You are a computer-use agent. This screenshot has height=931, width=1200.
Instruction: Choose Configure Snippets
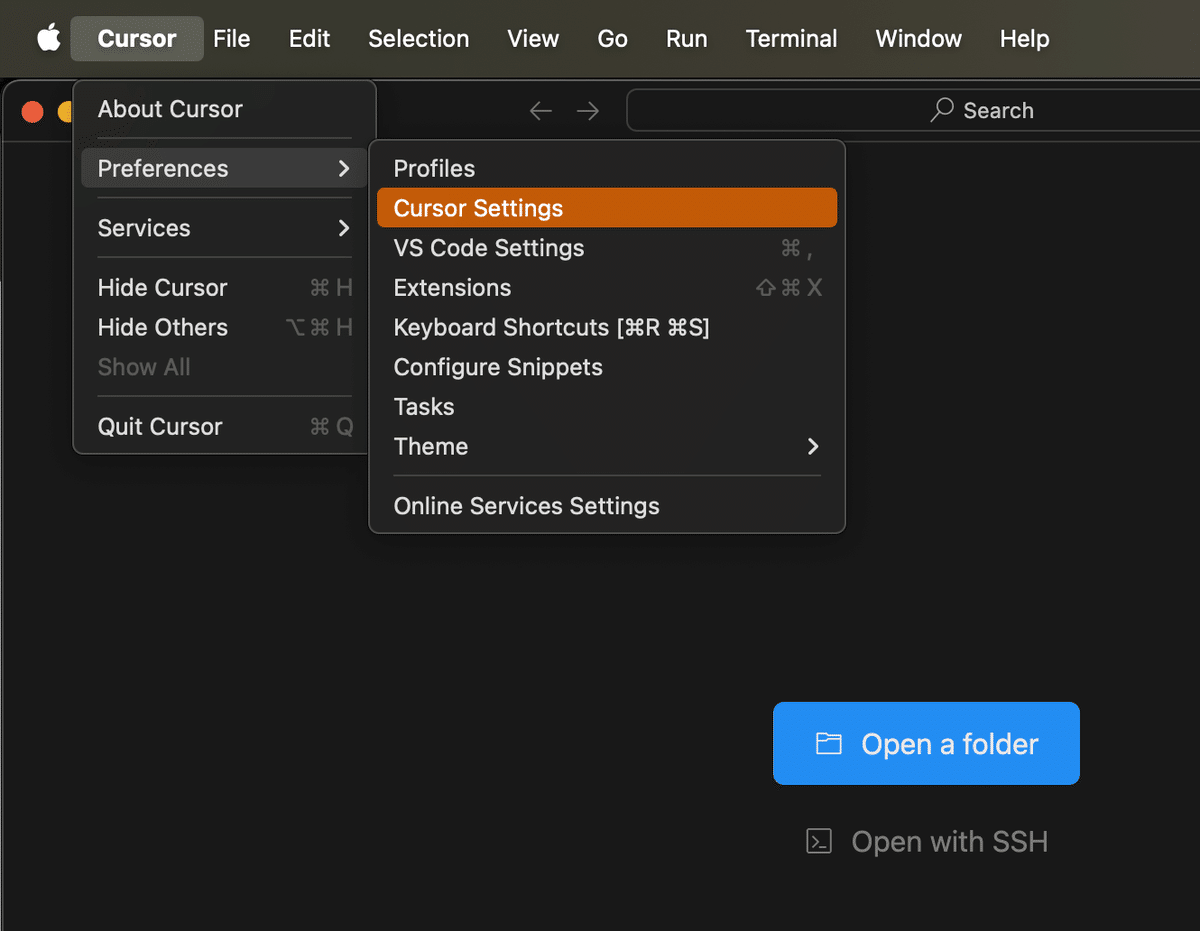click(607, 367)
